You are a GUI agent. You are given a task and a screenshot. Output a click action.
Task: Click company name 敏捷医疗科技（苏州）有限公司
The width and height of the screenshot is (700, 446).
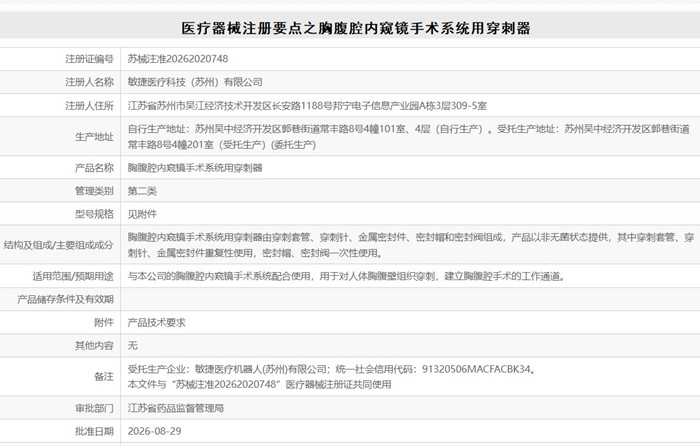click(x=195, y=82)
